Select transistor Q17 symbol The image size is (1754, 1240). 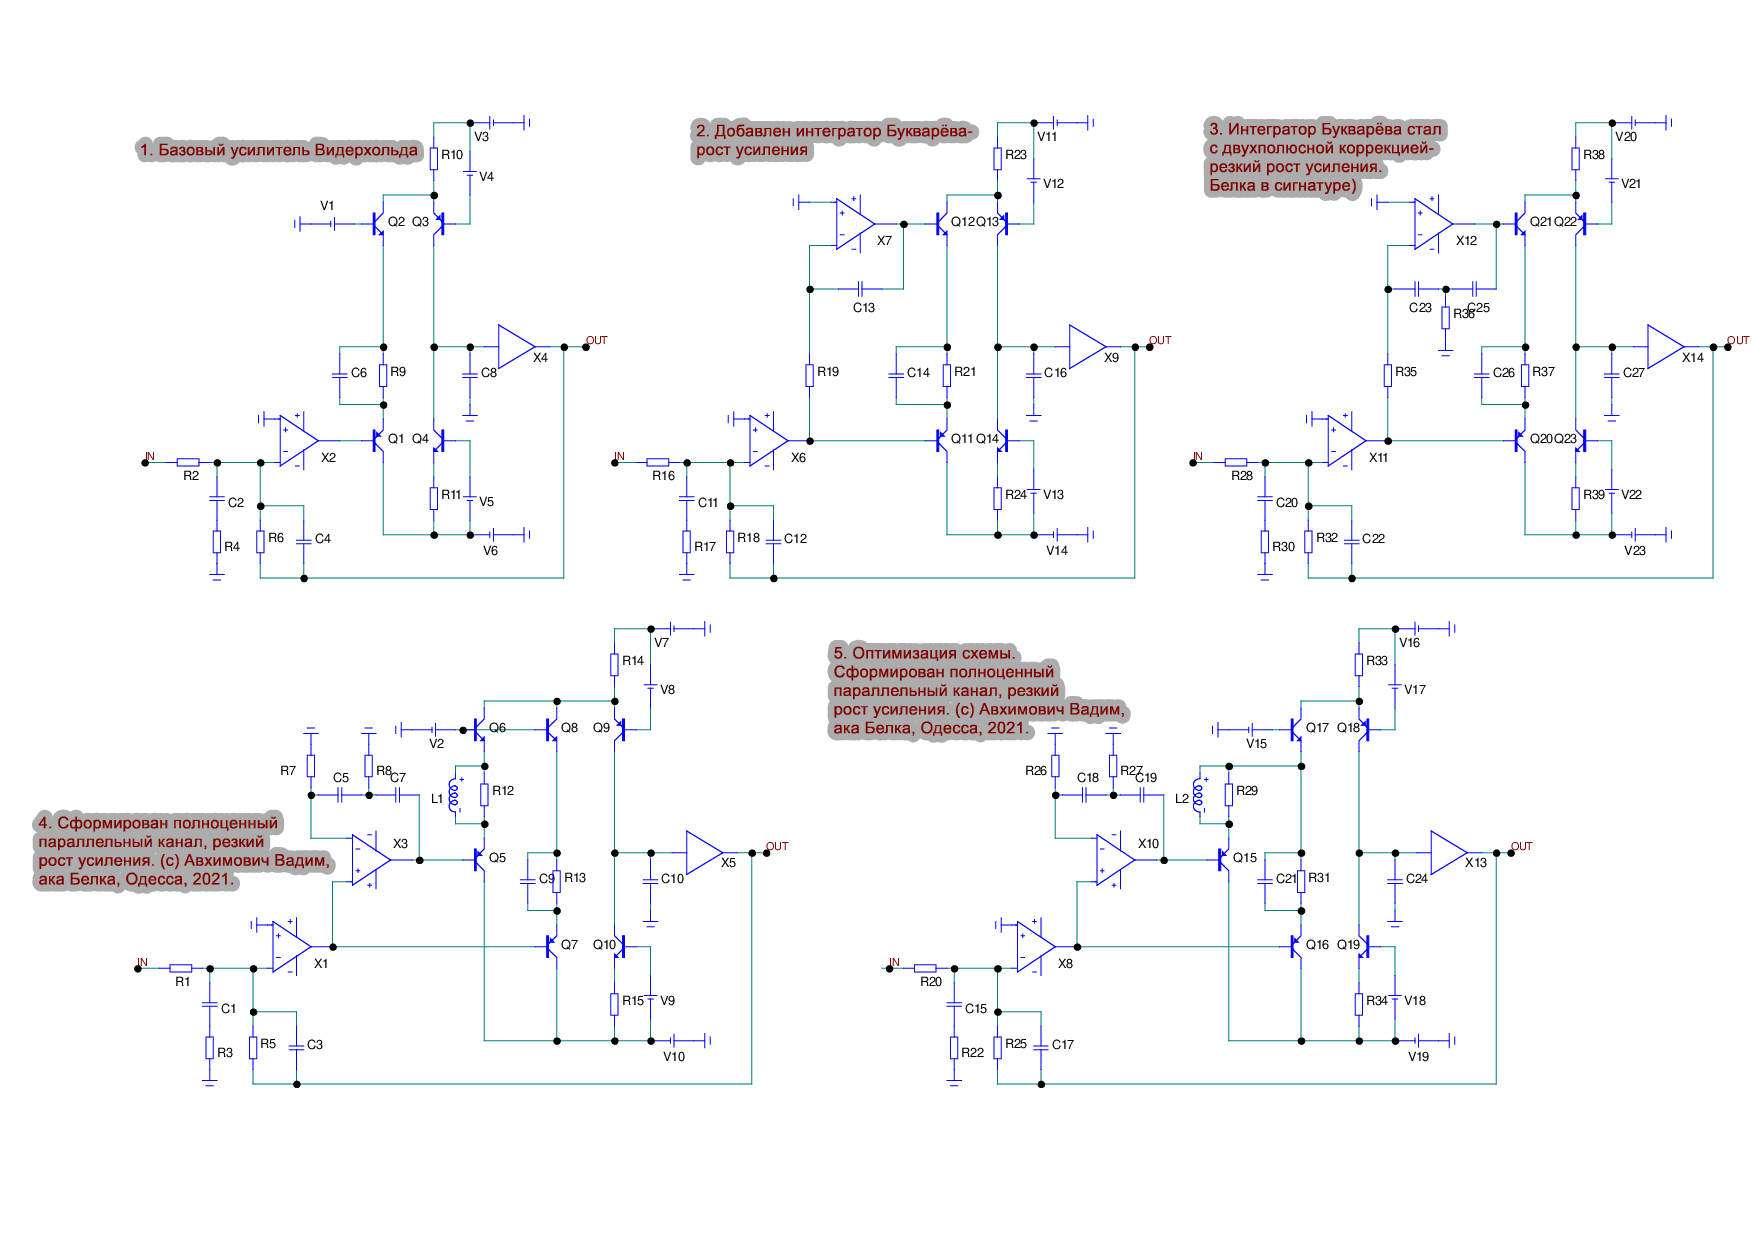point(1296,730)
